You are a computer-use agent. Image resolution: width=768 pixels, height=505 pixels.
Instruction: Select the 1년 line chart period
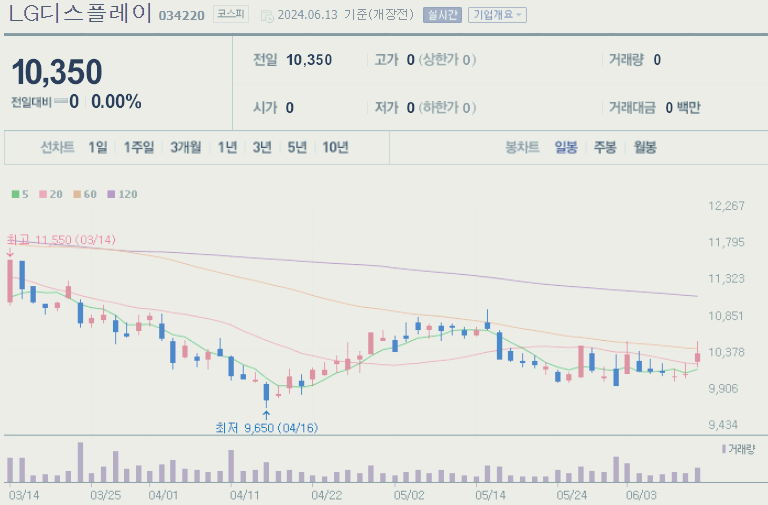click(227, 147)
